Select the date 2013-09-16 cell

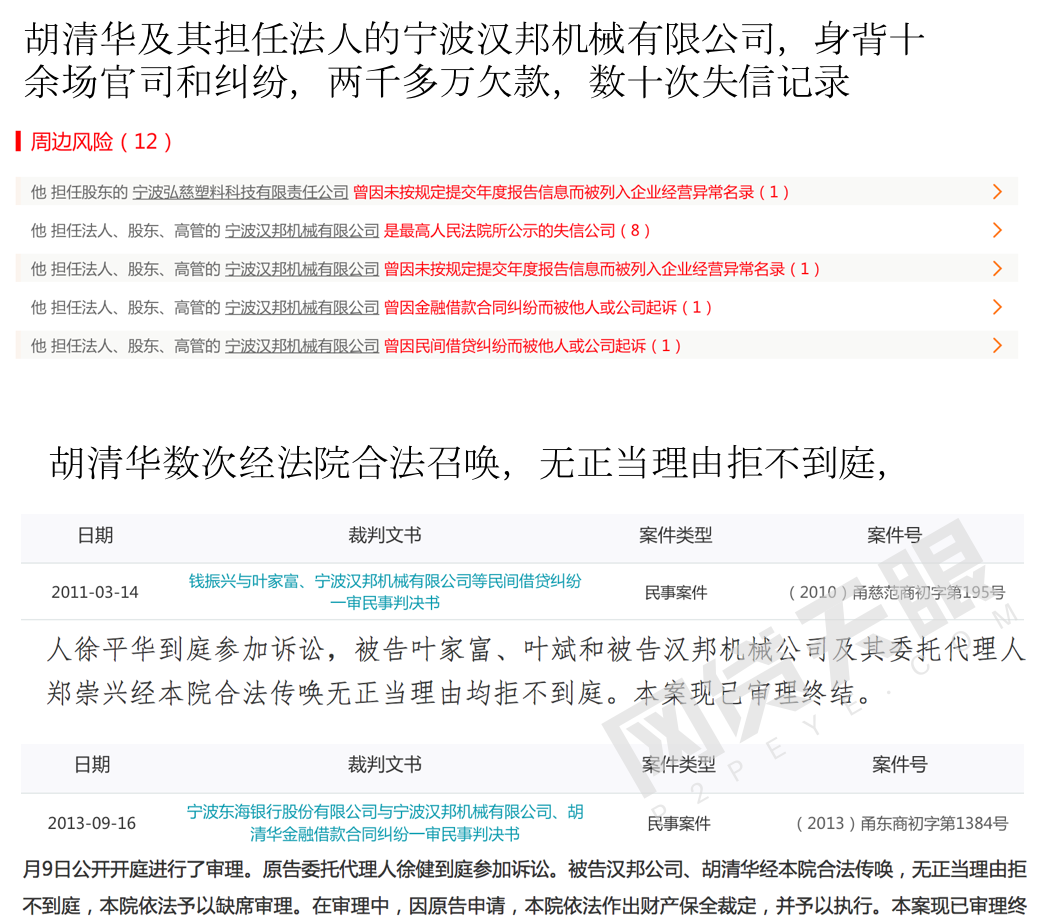[92, 823]
